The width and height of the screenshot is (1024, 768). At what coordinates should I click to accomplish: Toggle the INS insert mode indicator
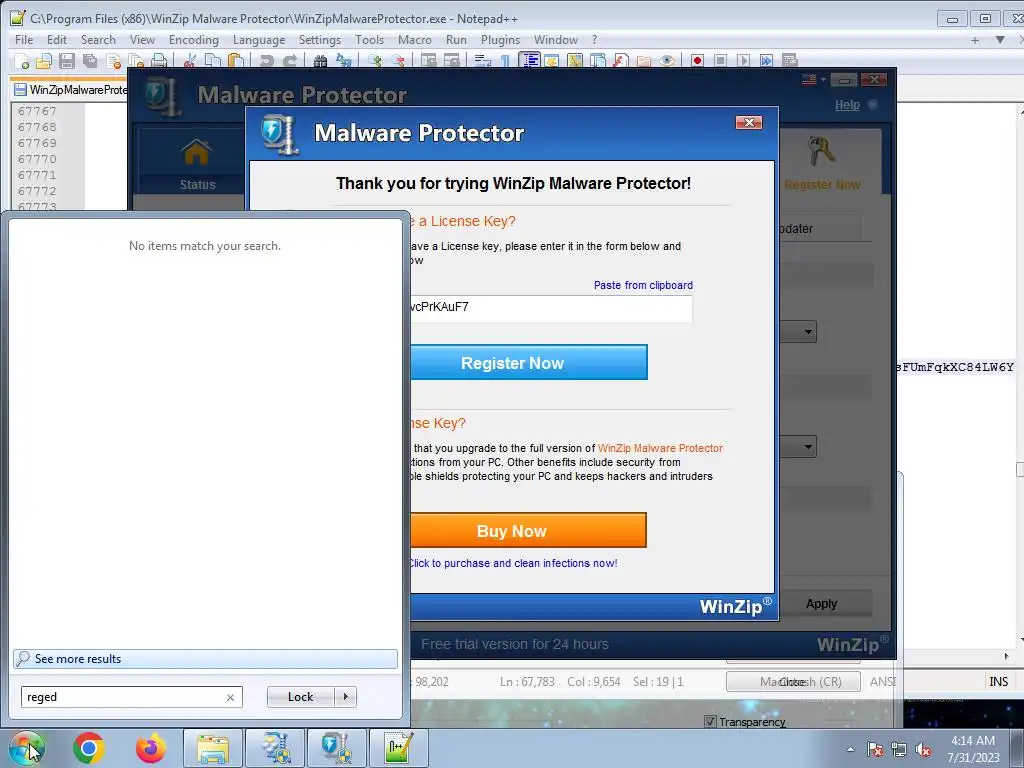[998, 681]
